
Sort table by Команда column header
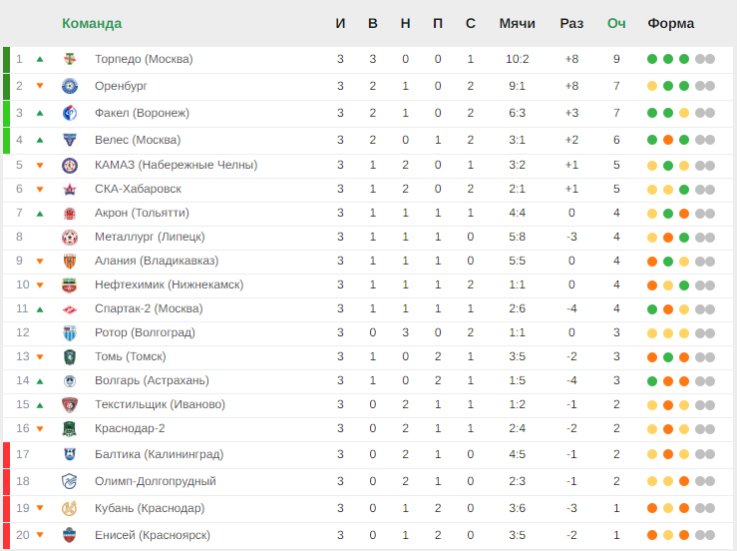[x=92, y=23]
